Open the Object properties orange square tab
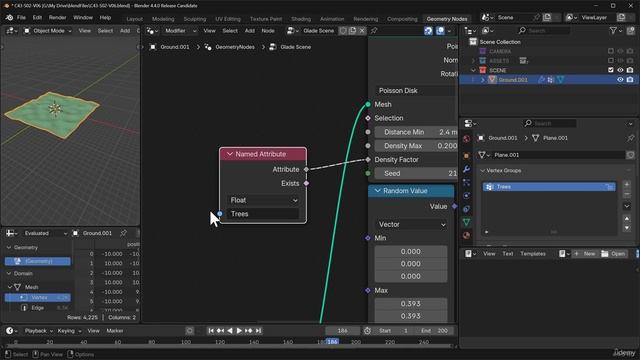 [466, 156]
